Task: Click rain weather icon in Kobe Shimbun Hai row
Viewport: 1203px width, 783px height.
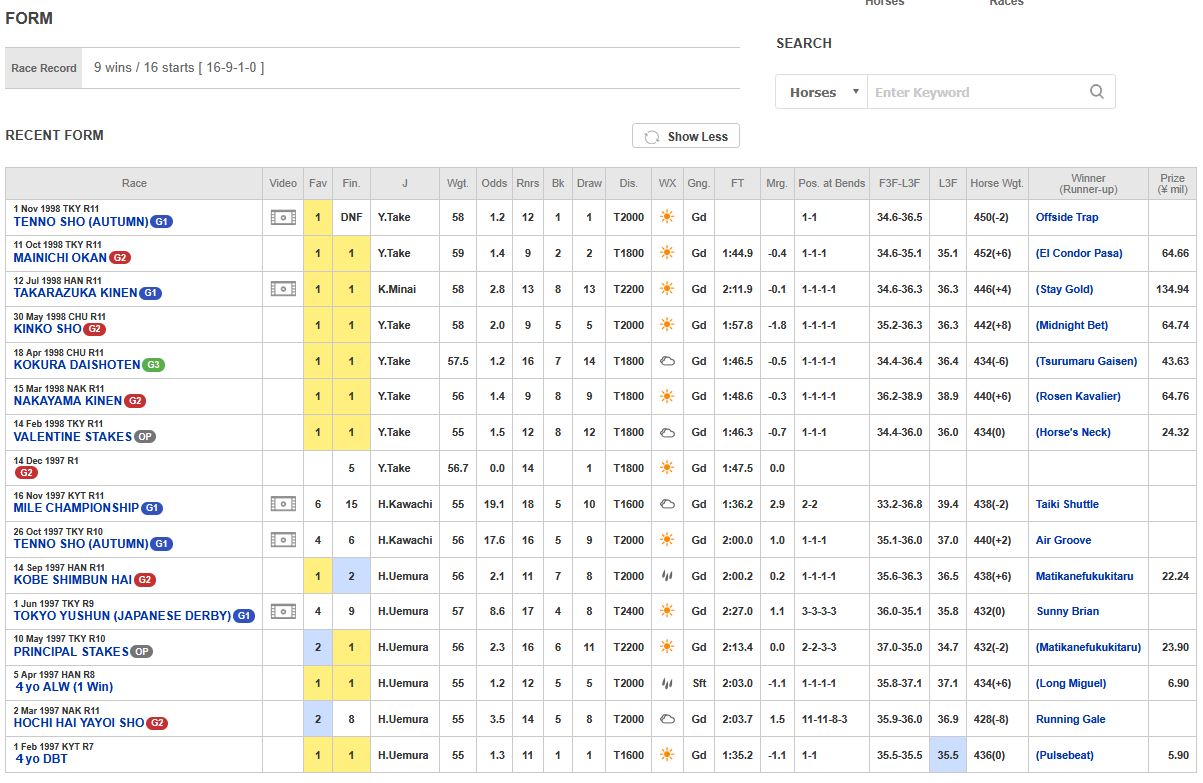Action: pyautogui.click(x=666, y=576)
